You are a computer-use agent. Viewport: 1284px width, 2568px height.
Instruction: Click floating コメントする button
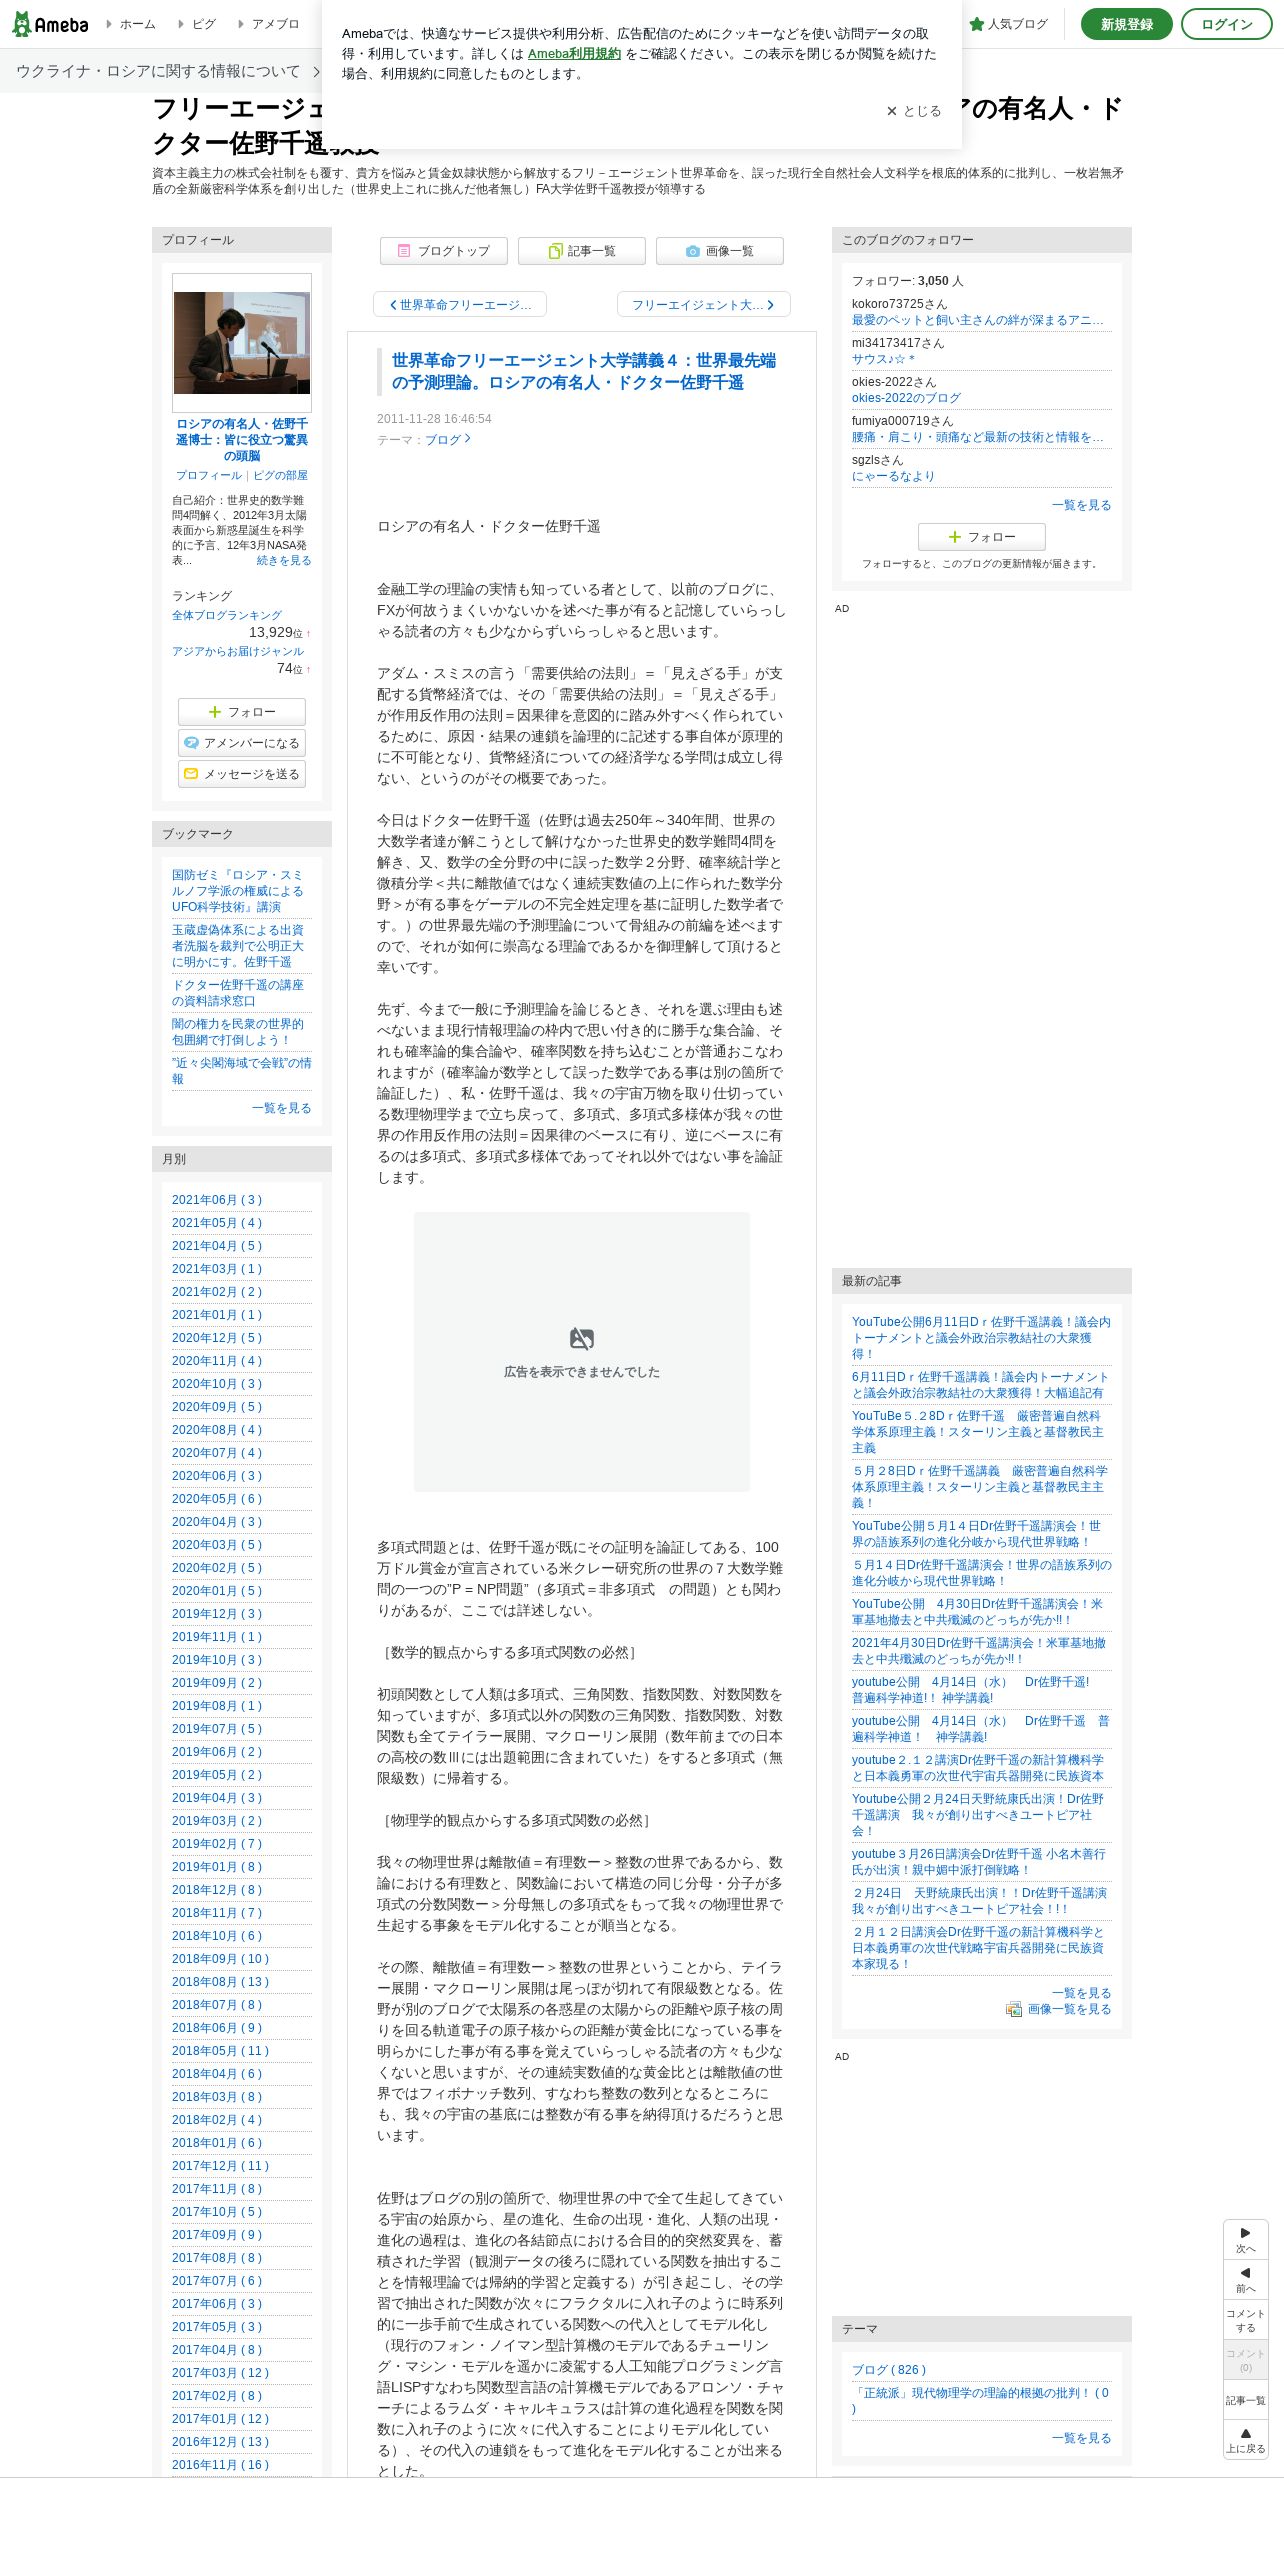(1246, 2320)
